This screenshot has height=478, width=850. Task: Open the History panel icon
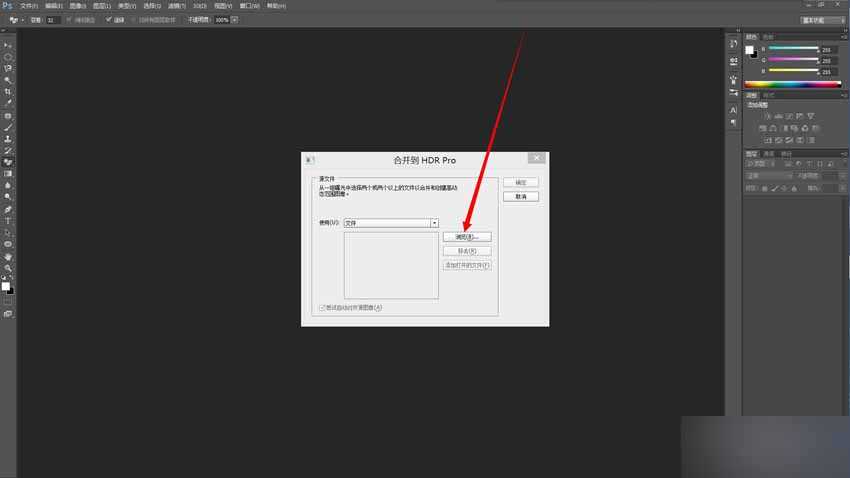(733, 44)
